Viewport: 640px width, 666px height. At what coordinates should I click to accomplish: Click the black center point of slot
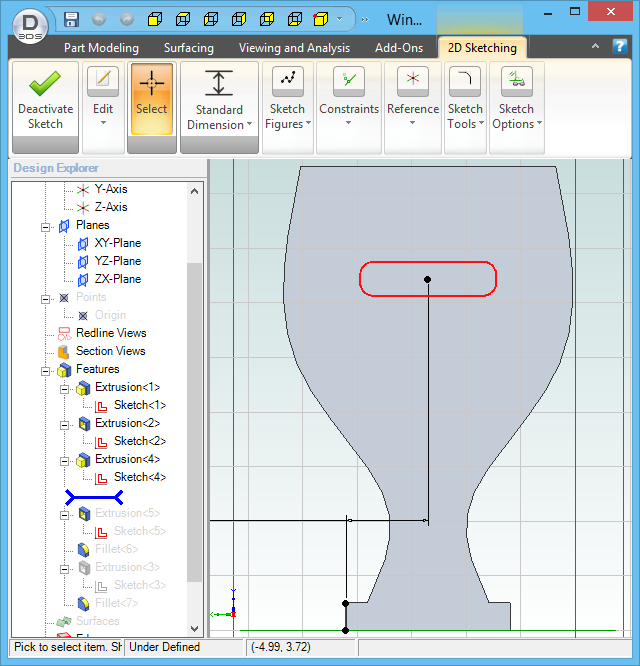tap(427, 279)
